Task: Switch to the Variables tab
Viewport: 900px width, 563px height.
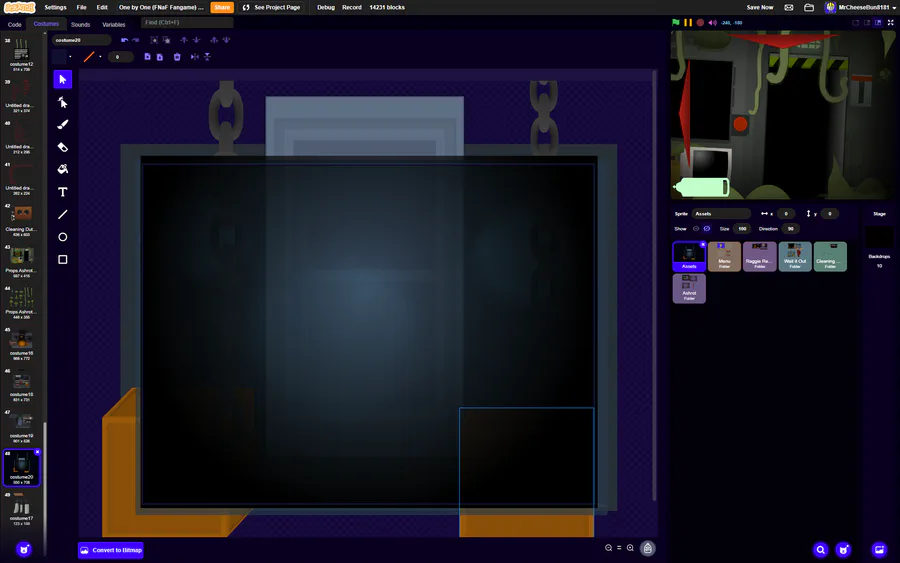Action: point(114,25)
